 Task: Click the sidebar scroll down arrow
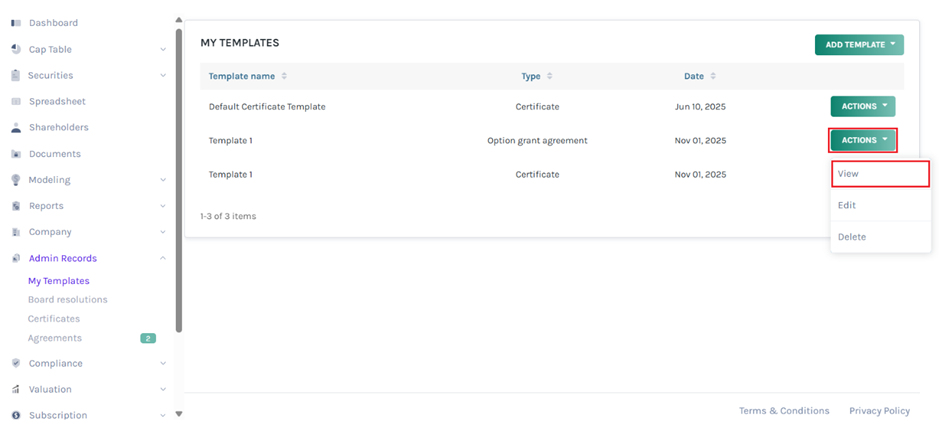click(x=179, y=413)
